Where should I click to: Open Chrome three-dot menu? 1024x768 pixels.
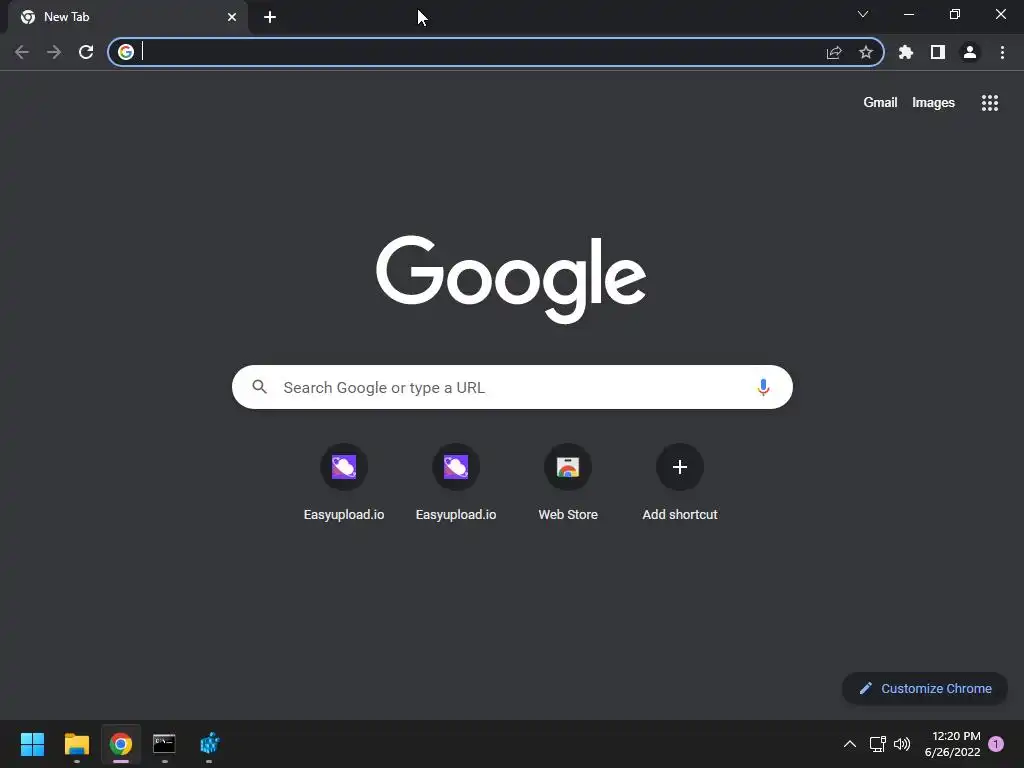1002,52
